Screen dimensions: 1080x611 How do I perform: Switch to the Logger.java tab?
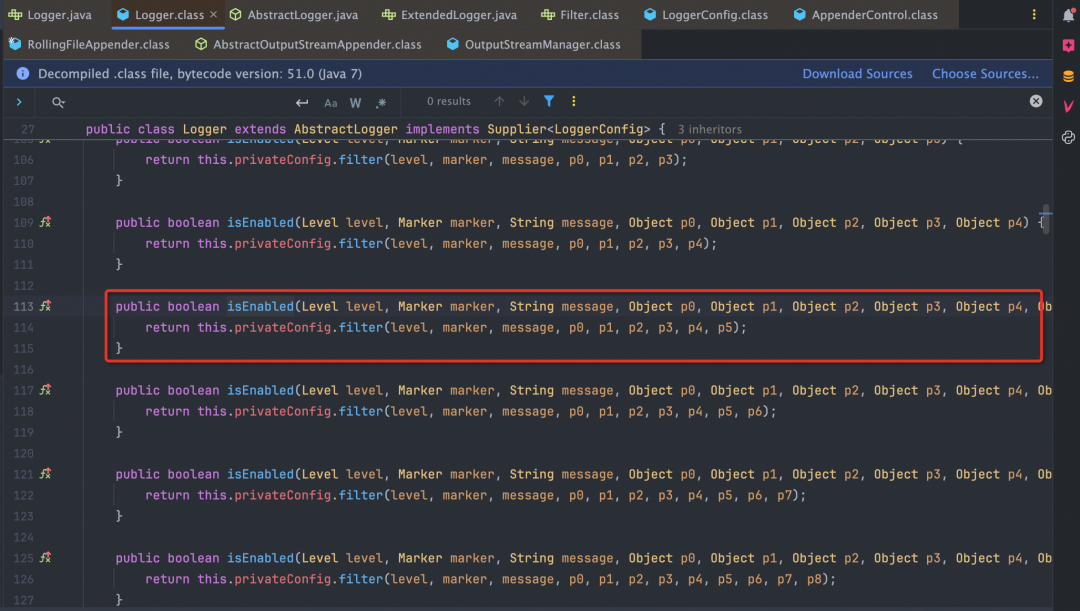(50, 14)
